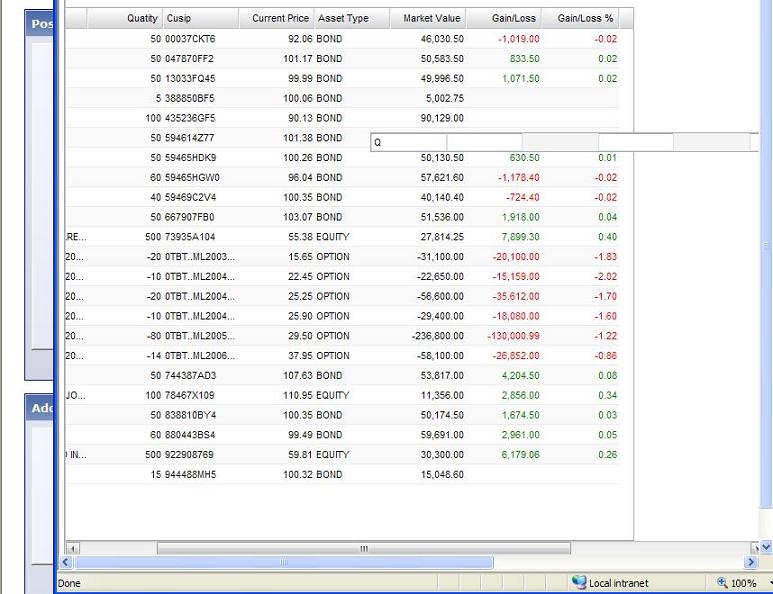Open the 100% zoom level dropdown arrow
Screen dimensions: 773x594
coord(767,583)
